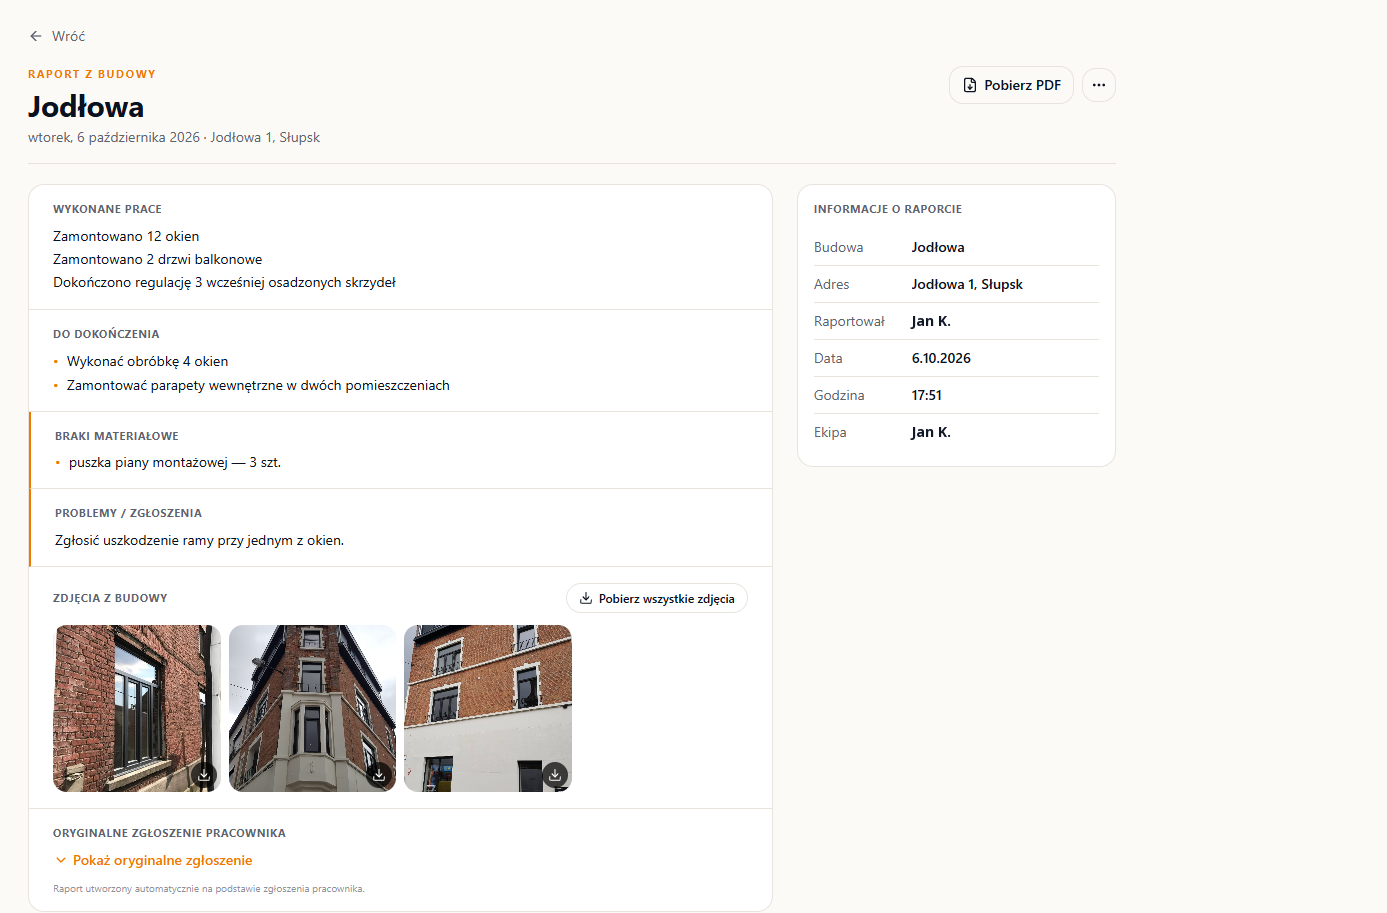Click Raportował value 'Jan K.'
The width and height of the screenshot is (1387, 913).
coord(931,321)
